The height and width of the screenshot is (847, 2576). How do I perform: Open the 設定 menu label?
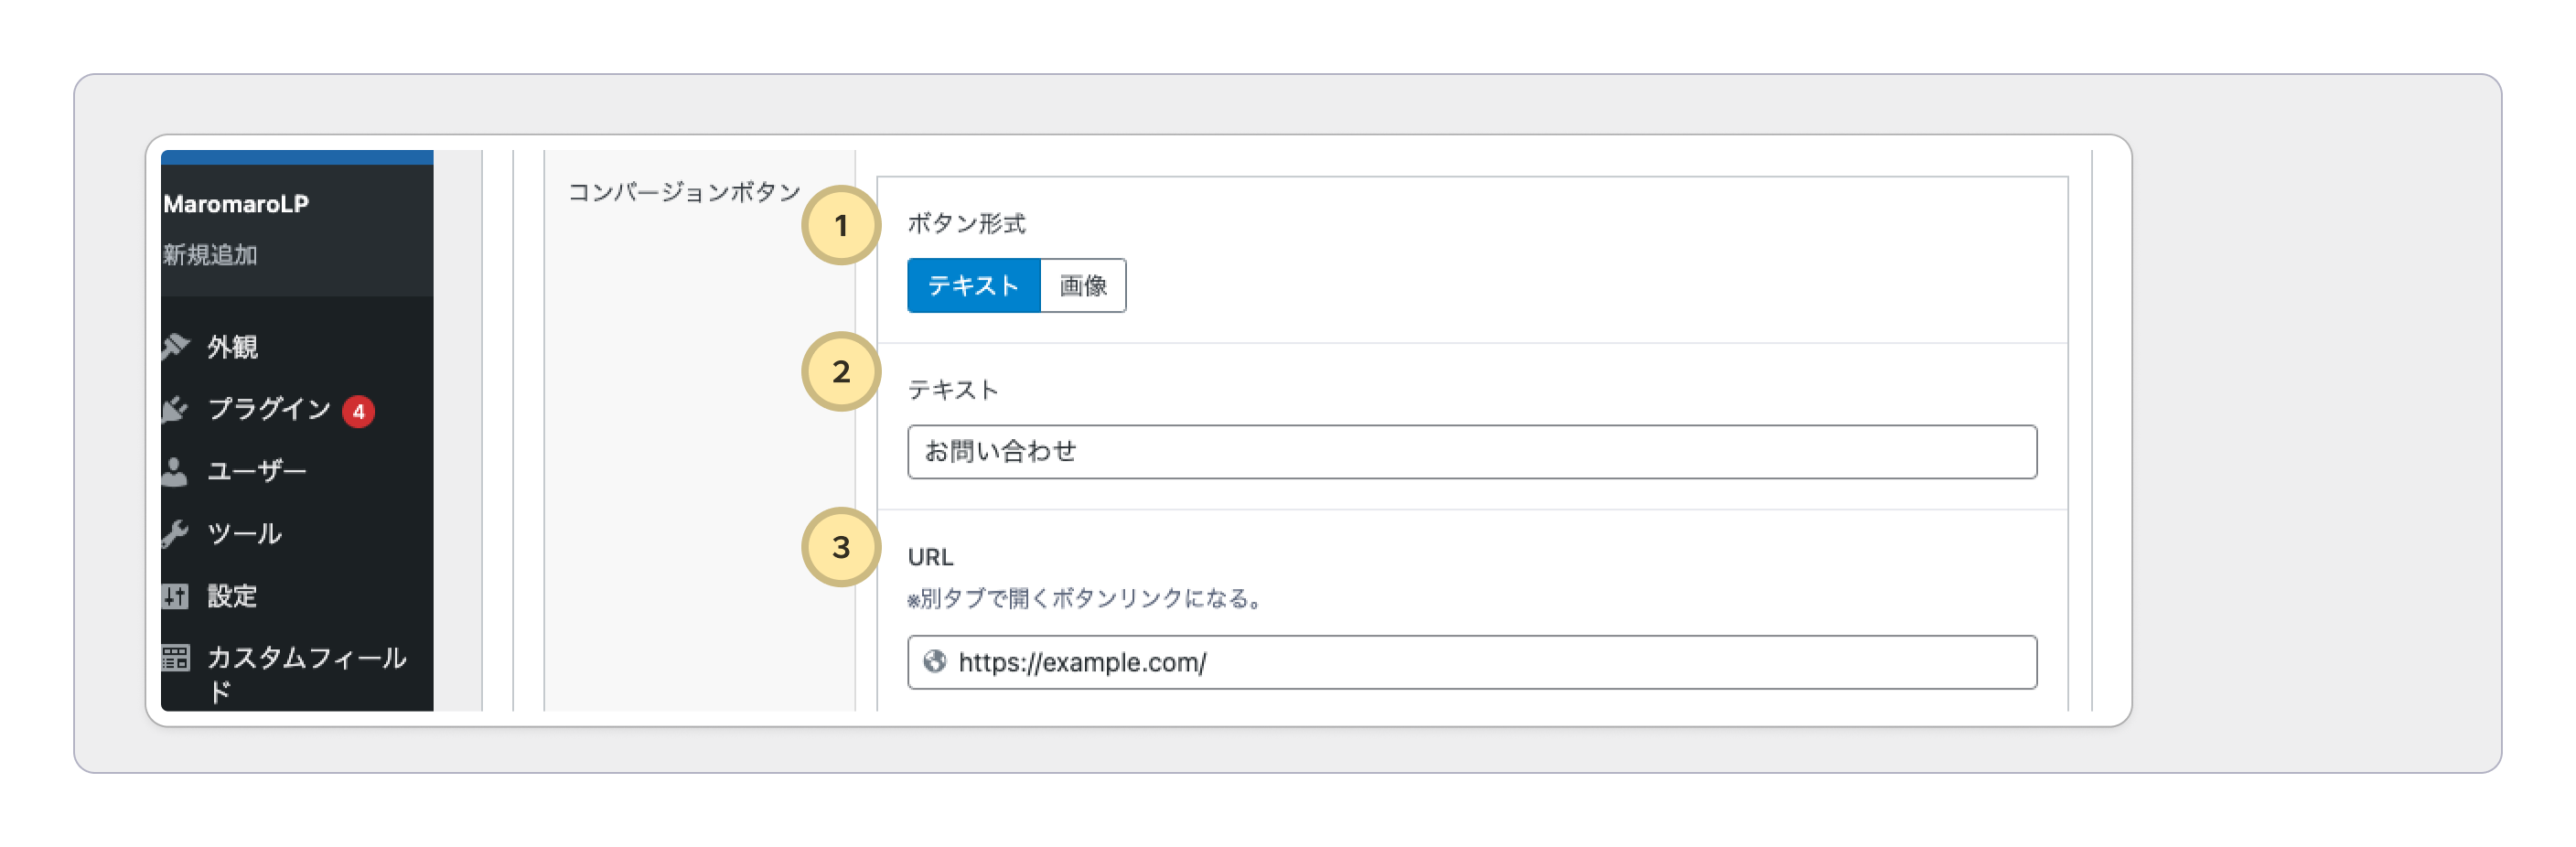point(233,596)
